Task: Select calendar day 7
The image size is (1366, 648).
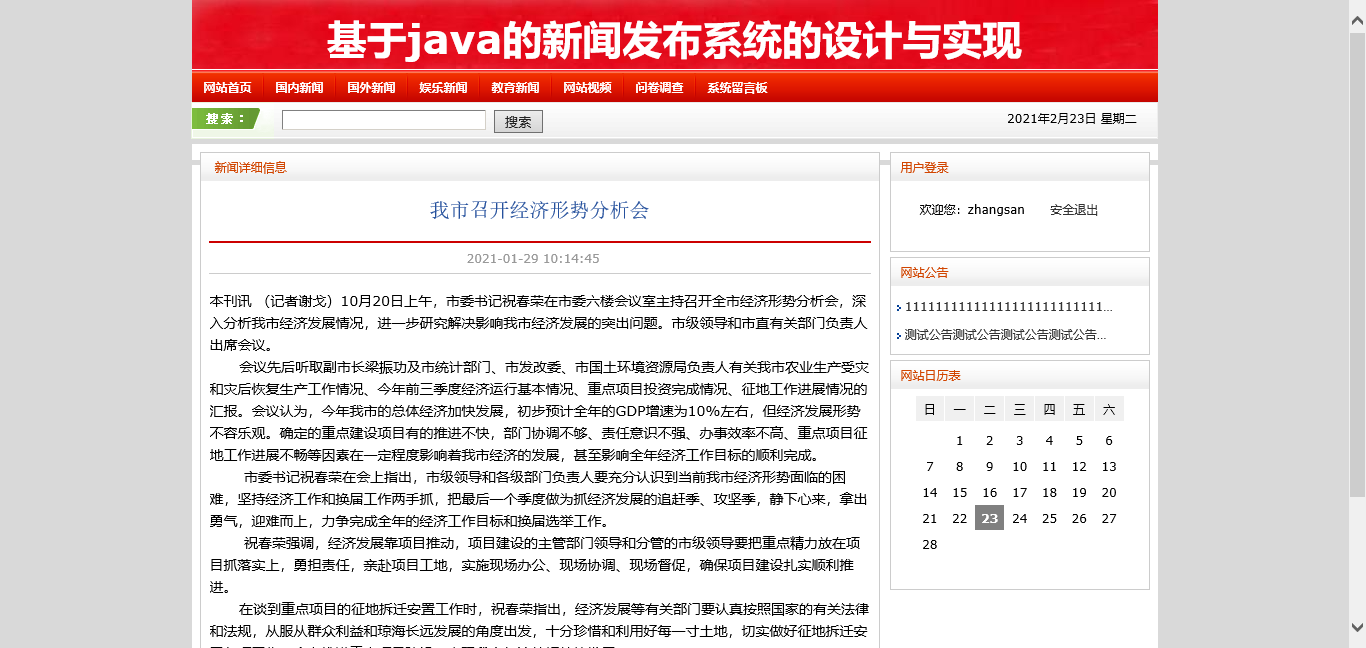Action: 930,467
